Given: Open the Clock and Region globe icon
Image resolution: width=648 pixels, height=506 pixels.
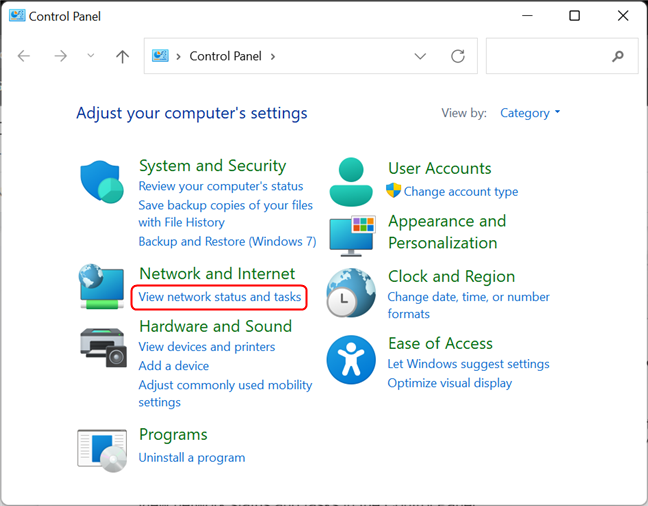Looking at the screenshot, I should (351, 293).
